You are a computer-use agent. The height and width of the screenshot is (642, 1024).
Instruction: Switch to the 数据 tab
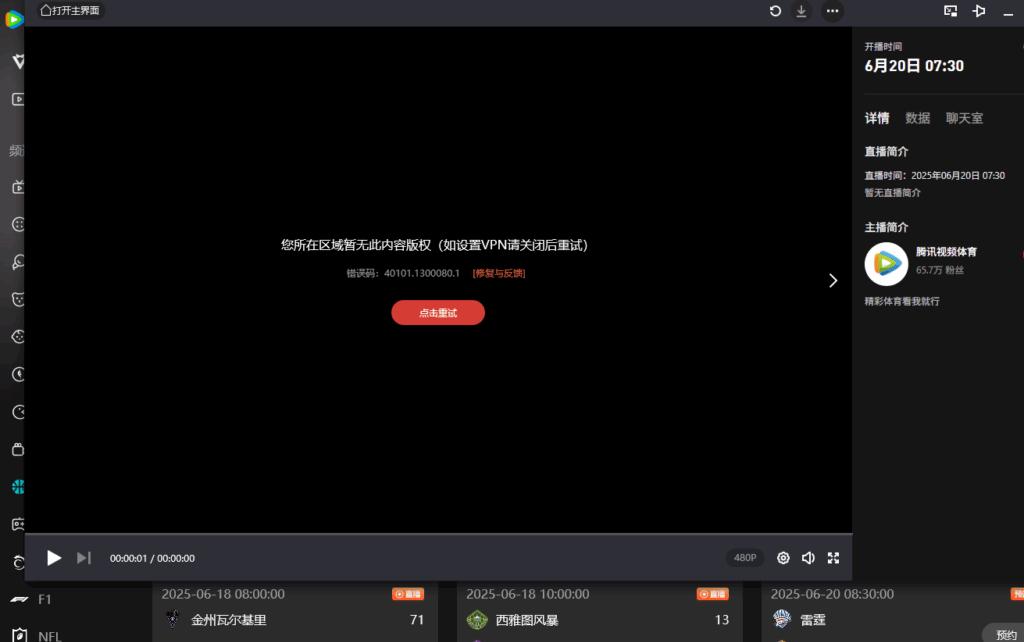click(x=917, y=118)
